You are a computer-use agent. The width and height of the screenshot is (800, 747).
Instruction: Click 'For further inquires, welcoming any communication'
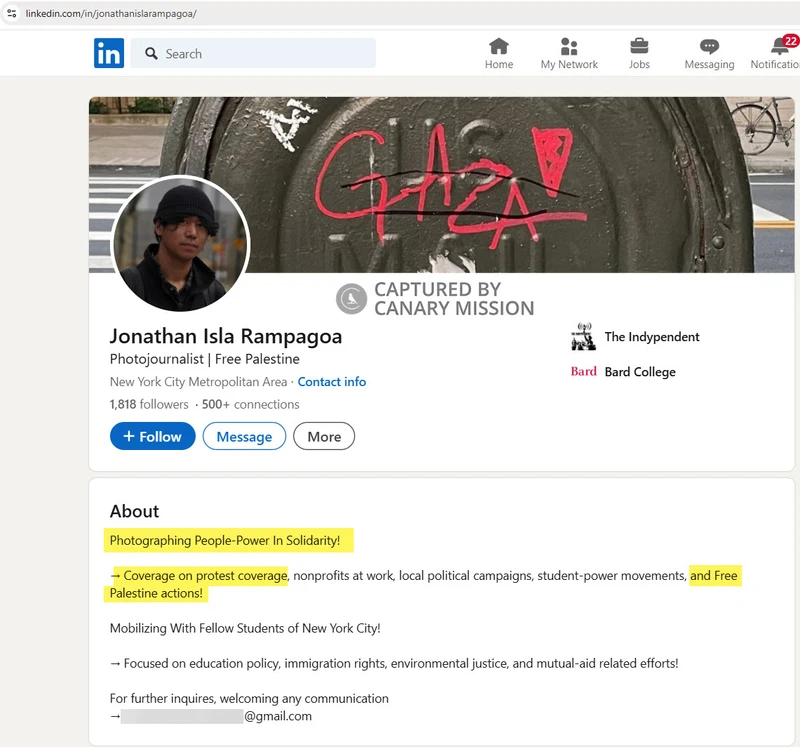click(249, 699)
